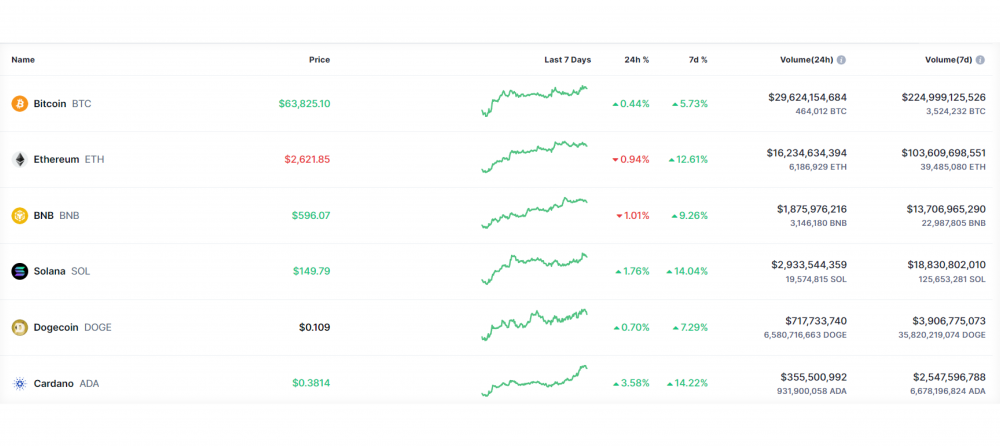Click the Cardano logo icon
Viewport: 1000px width, 446px height.
tap(20, 383)
